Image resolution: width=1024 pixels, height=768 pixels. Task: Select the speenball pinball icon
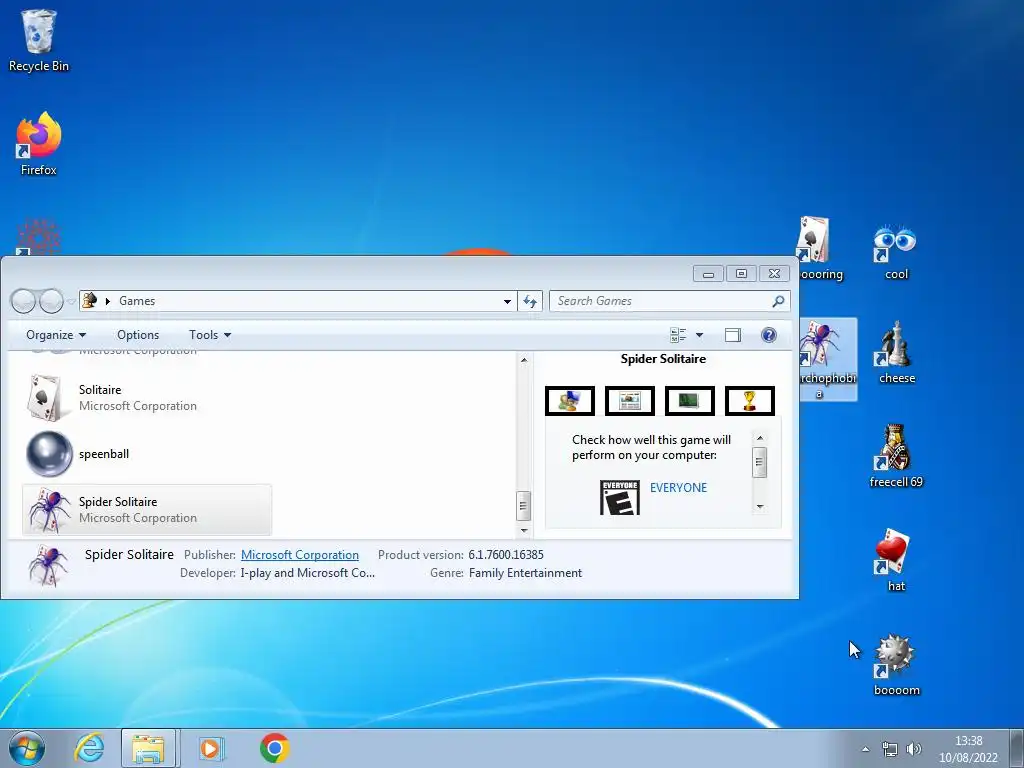pos(49,454)
